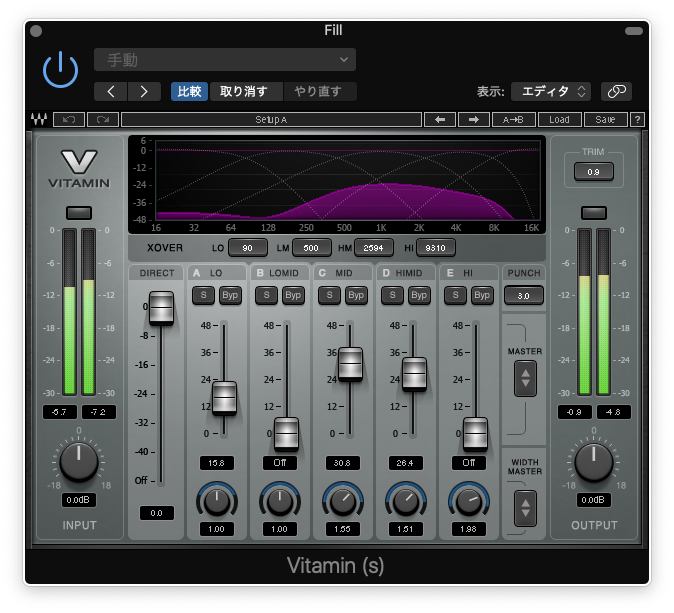This screenshot has height=613, width=674.
Task: Click the input gain 0.0dB value box
Action: click(x=78, y=500)
